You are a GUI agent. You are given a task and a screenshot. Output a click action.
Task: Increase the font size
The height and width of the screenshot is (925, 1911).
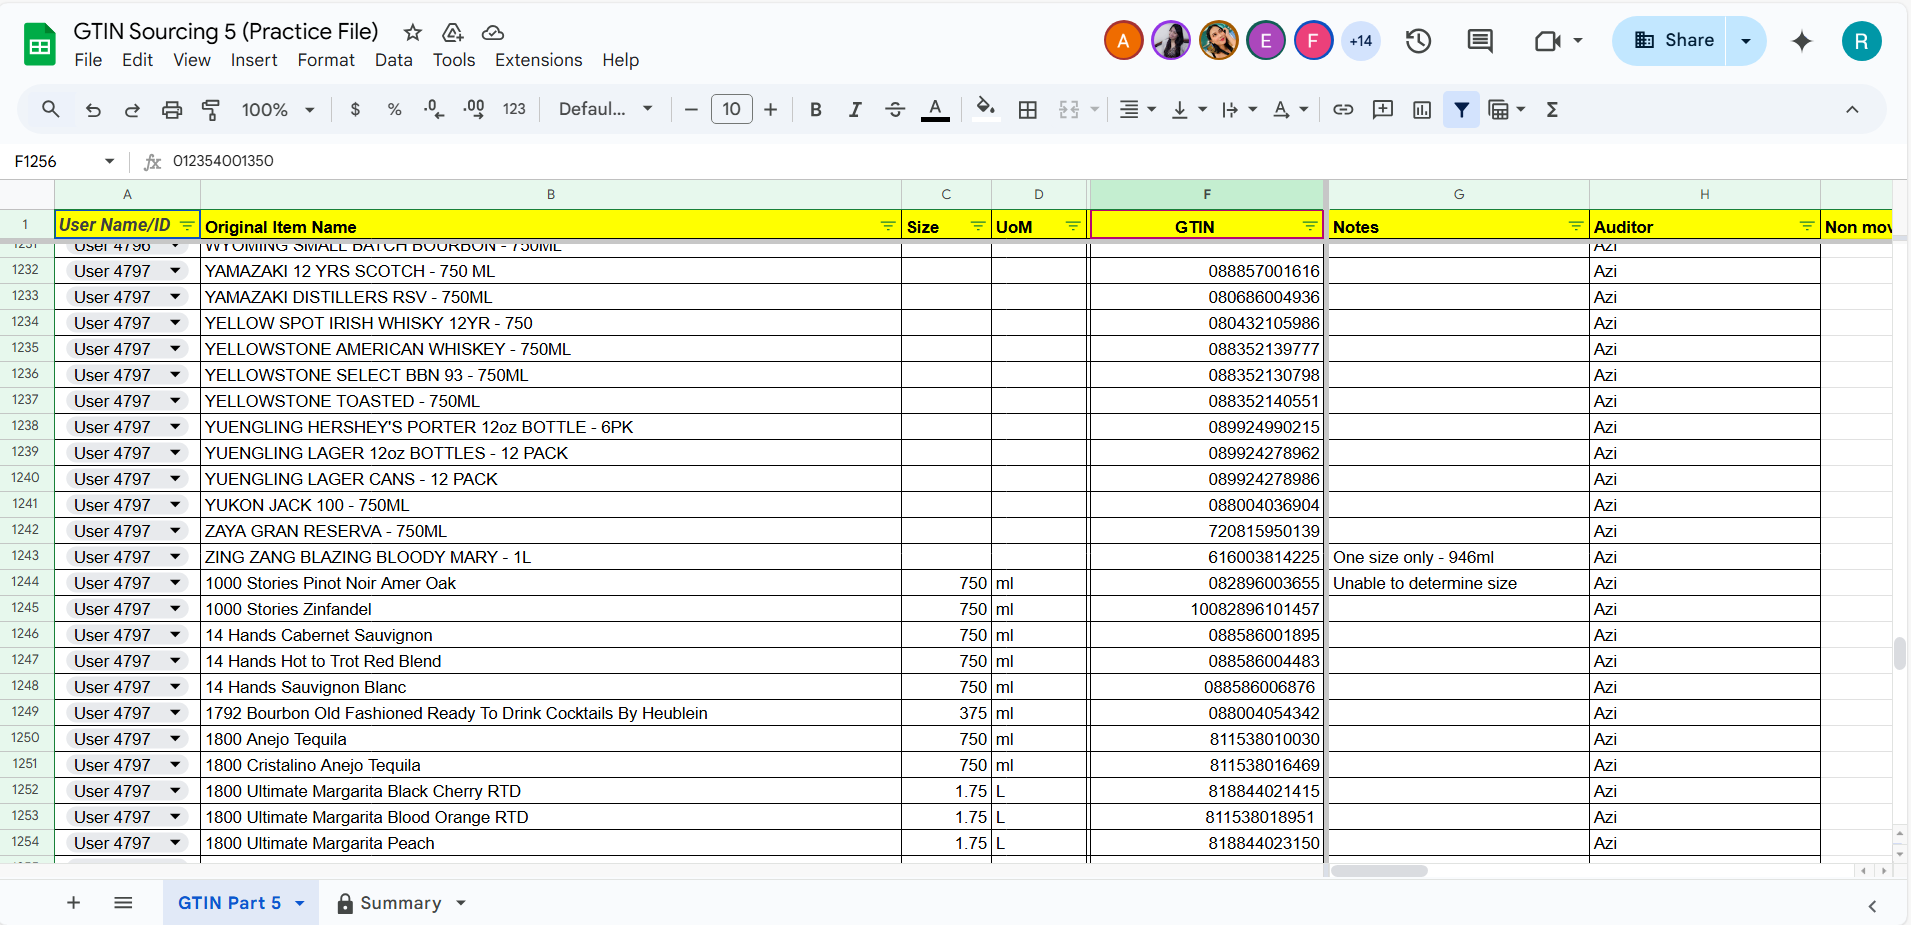click(x=770, y=110)
